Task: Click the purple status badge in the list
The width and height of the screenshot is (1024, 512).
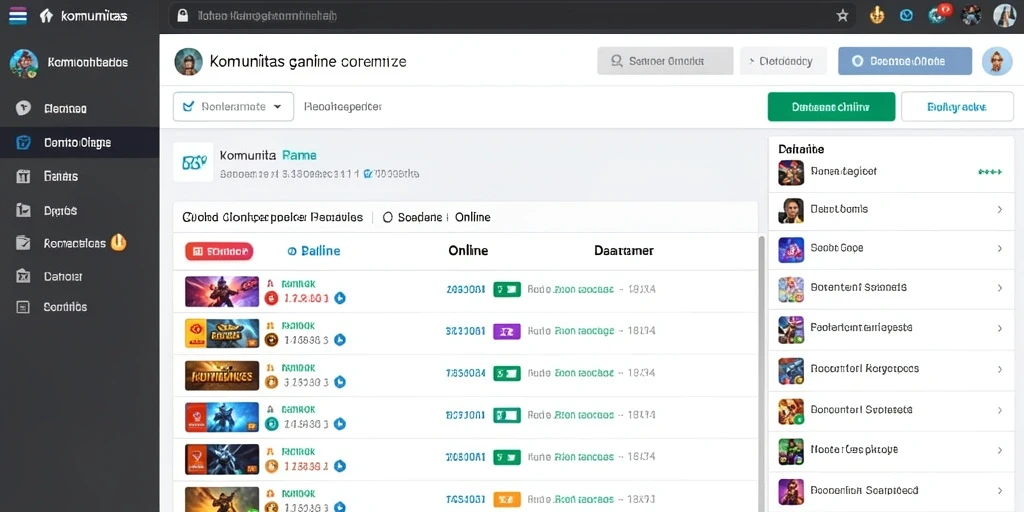Action: (507, 331)
